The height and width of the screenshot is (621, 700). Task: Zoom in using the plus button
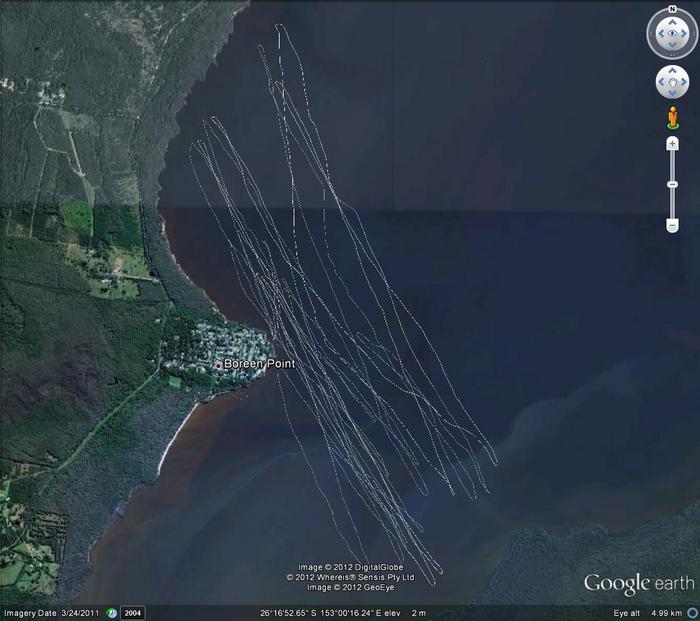pos(672,144)
